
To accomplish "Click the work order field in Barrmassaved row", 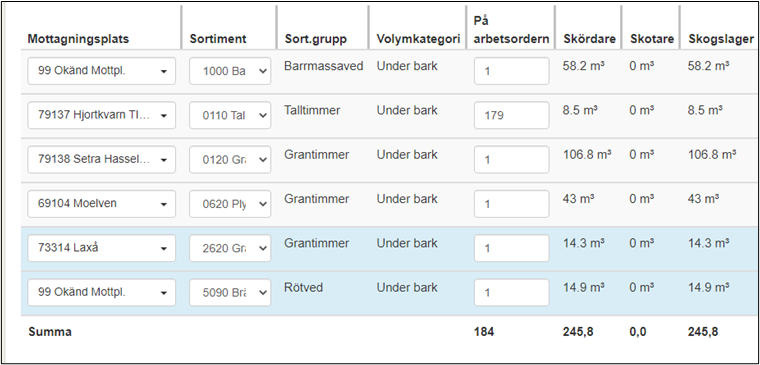I will click(x=511, y=71).
